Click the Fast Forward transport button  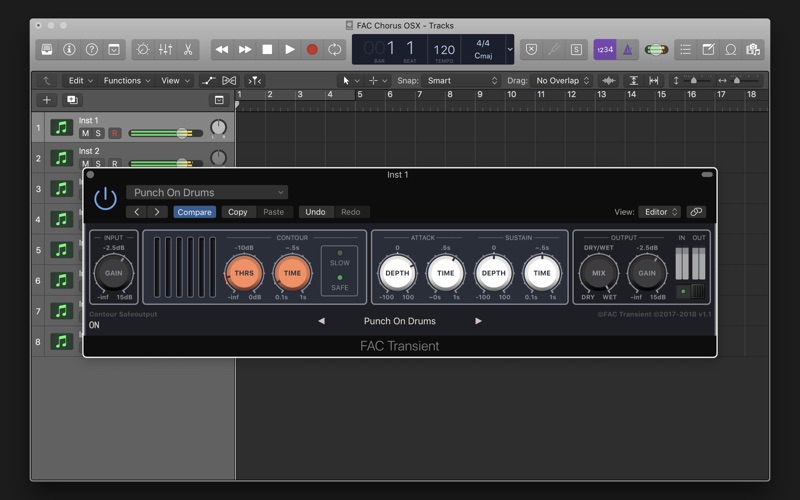245,49
